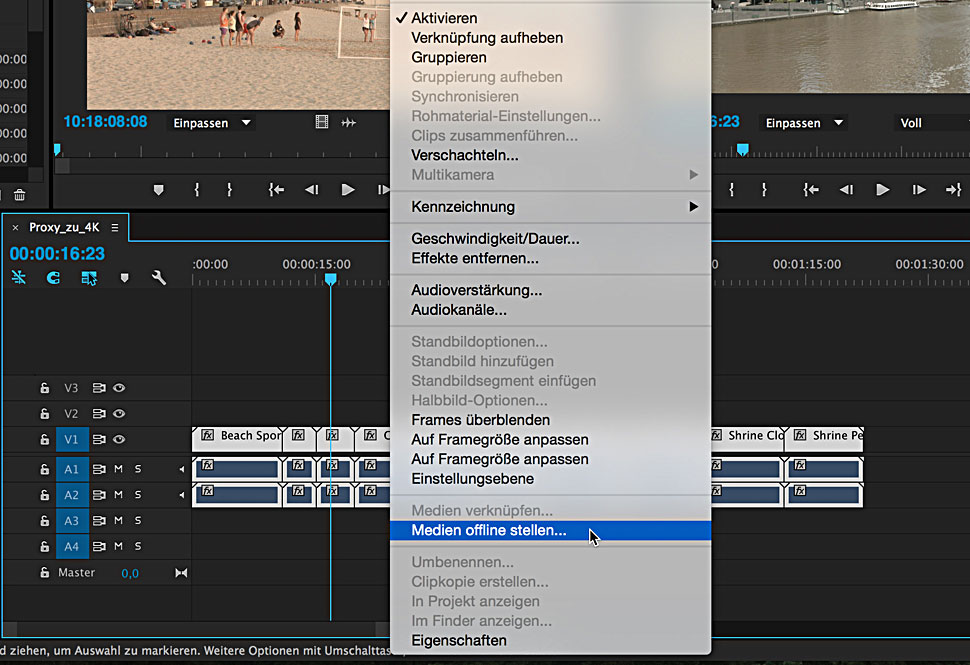970x665 pixels.
Task: Toggle lock on video track V3
Action: [44, 388]
